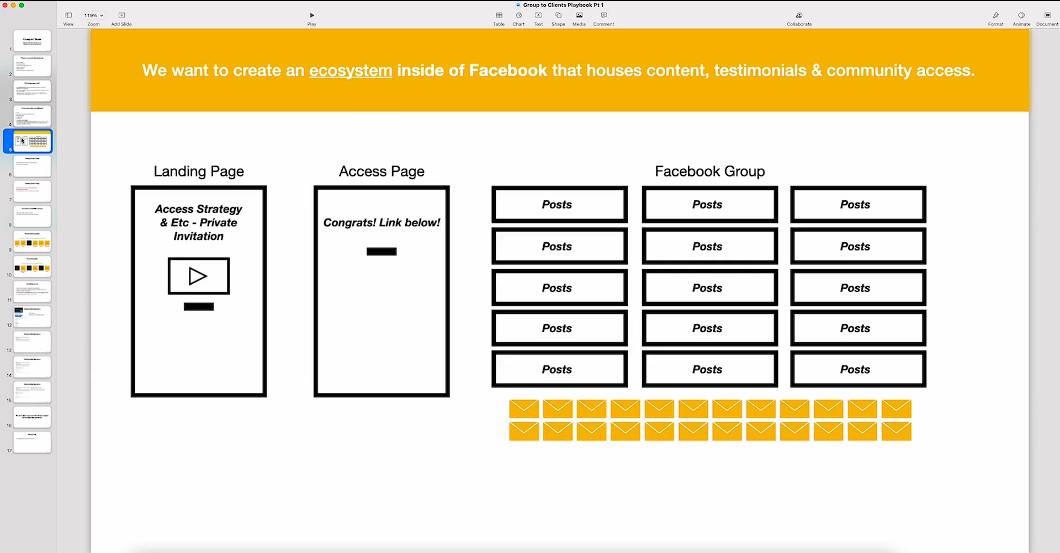This screenshot has width=1060, height=553.
Task: Toggle the Animate inspector panel
Action: tap(1021, 16)
